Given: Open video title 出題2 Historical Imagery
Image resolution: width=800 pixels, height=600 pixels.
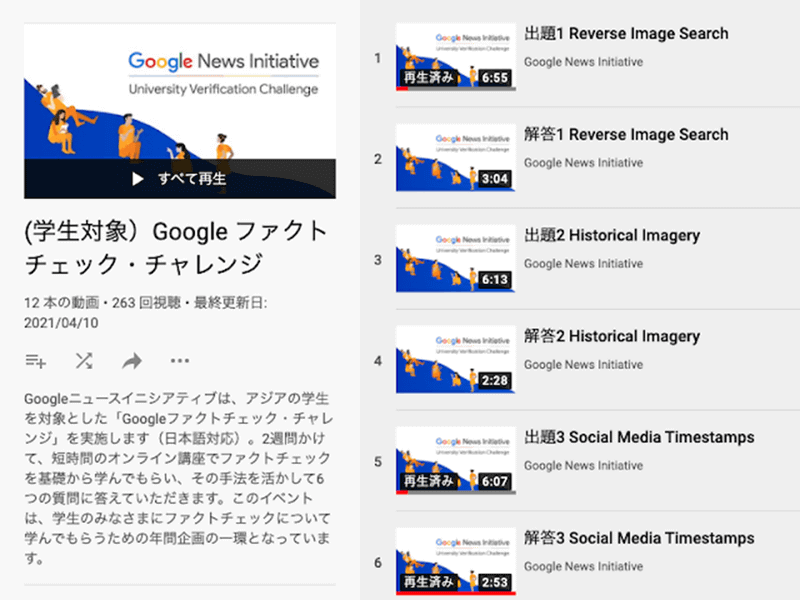Looking at the screenshot, I should [x=612, y=236].
